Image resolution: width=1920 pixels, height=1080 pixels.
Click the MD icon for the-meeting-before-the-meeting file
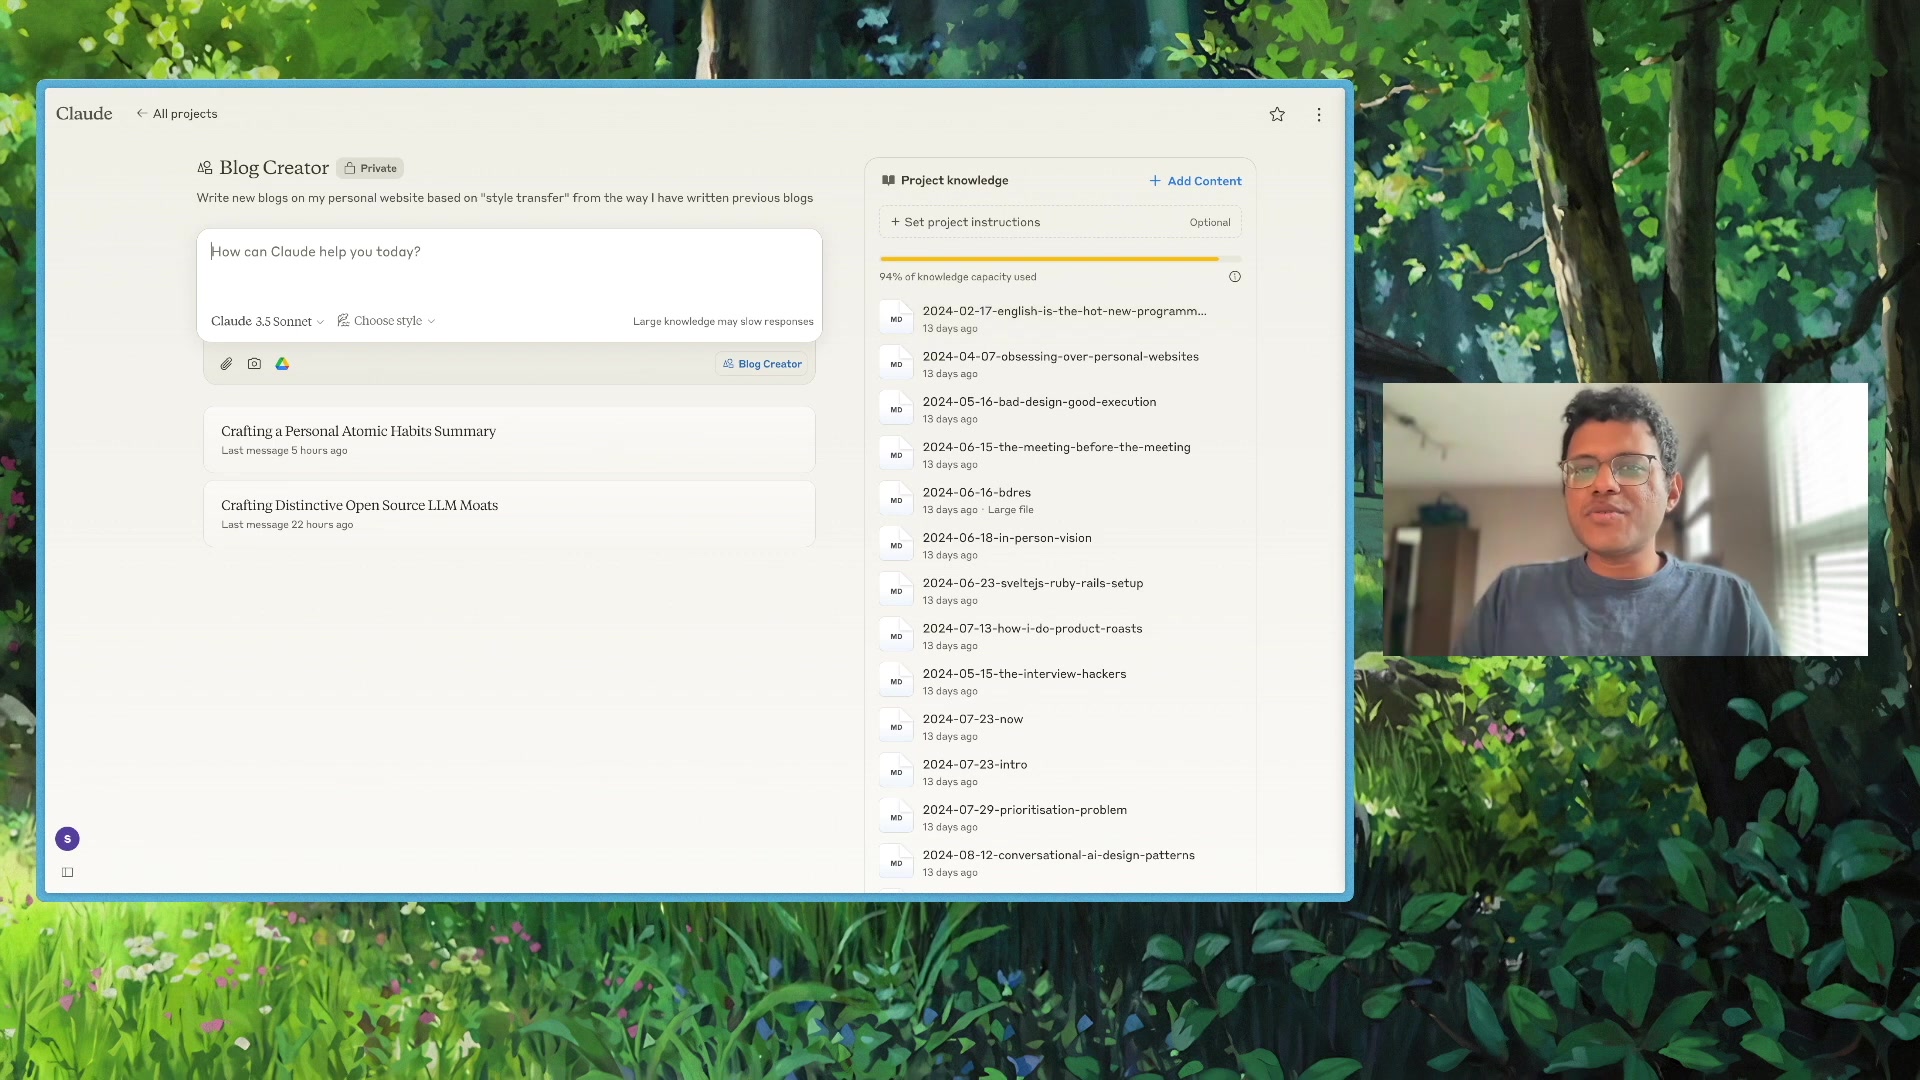coord(896,455)
